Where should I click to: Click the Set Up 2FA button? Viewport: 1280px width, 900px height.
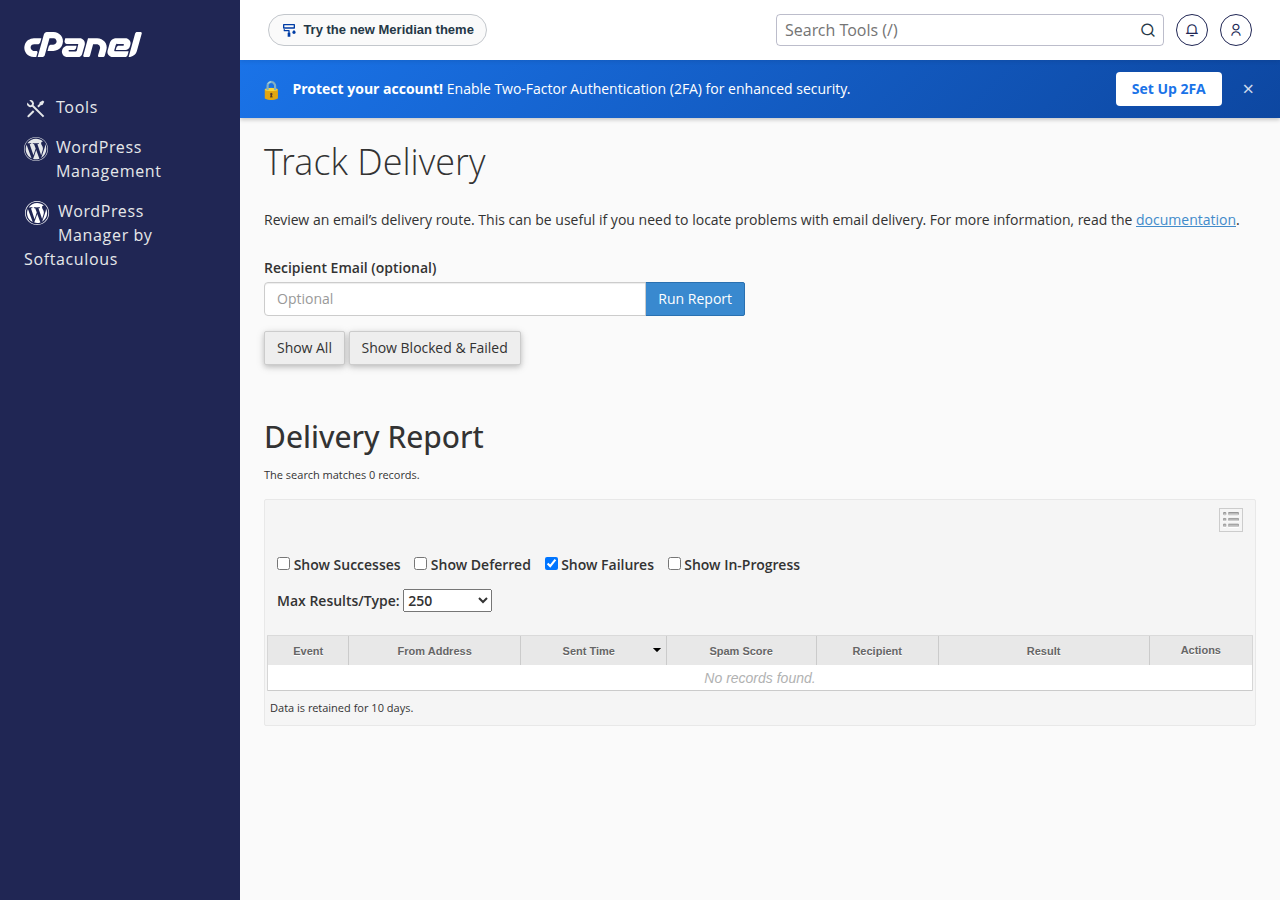click(1169, 89)
